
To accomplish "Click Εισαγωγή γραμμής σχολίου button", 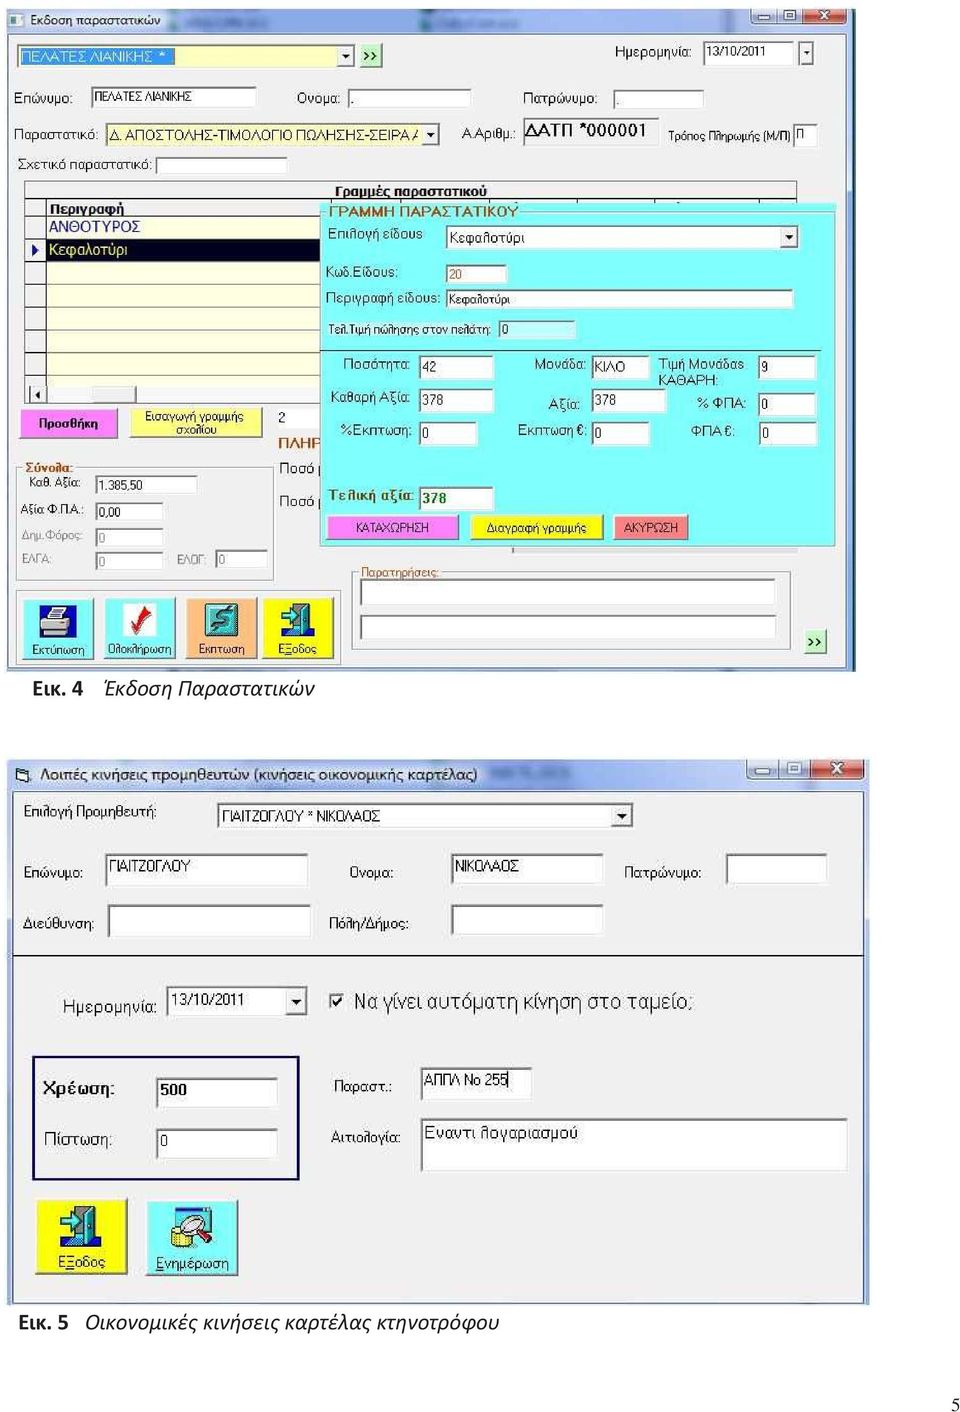I will [x=195, y=423].
